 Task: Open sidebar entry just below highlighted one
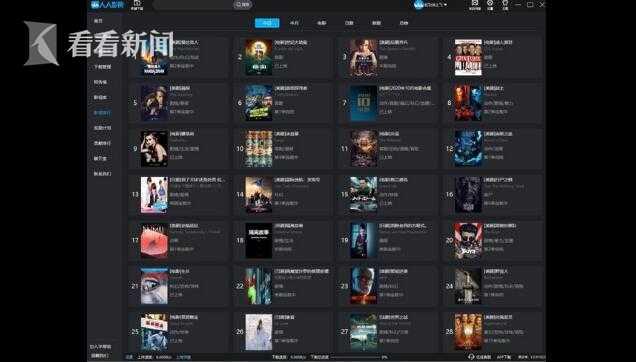click(x=102, y=128)
